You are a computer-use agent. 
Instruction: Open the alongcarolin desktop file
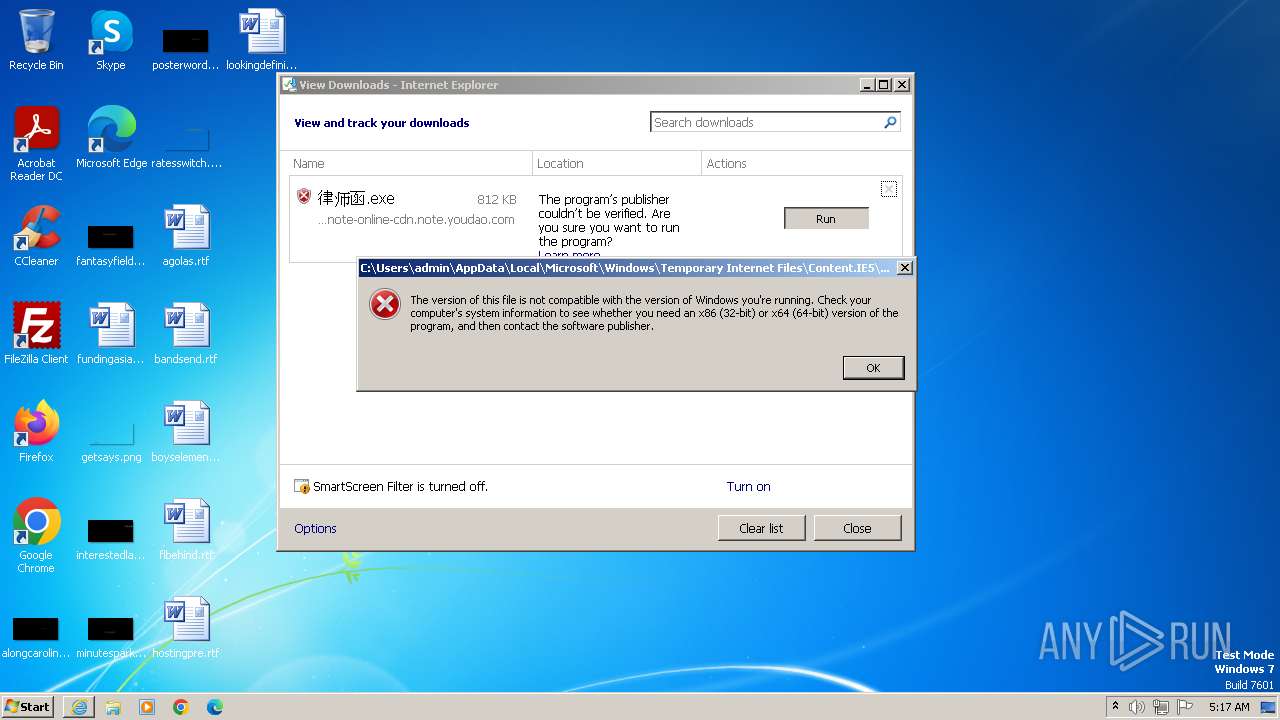point(36,635)
